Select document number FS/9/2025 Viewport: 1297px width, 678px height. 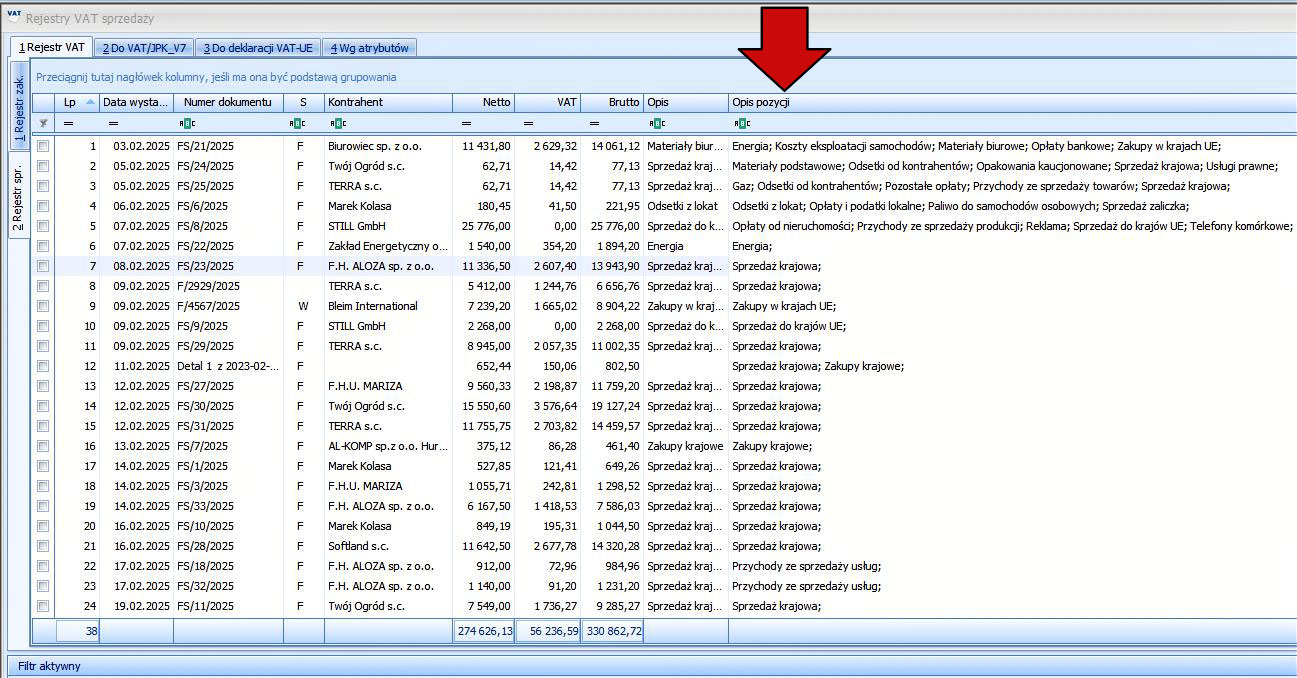tap(202, 326)
